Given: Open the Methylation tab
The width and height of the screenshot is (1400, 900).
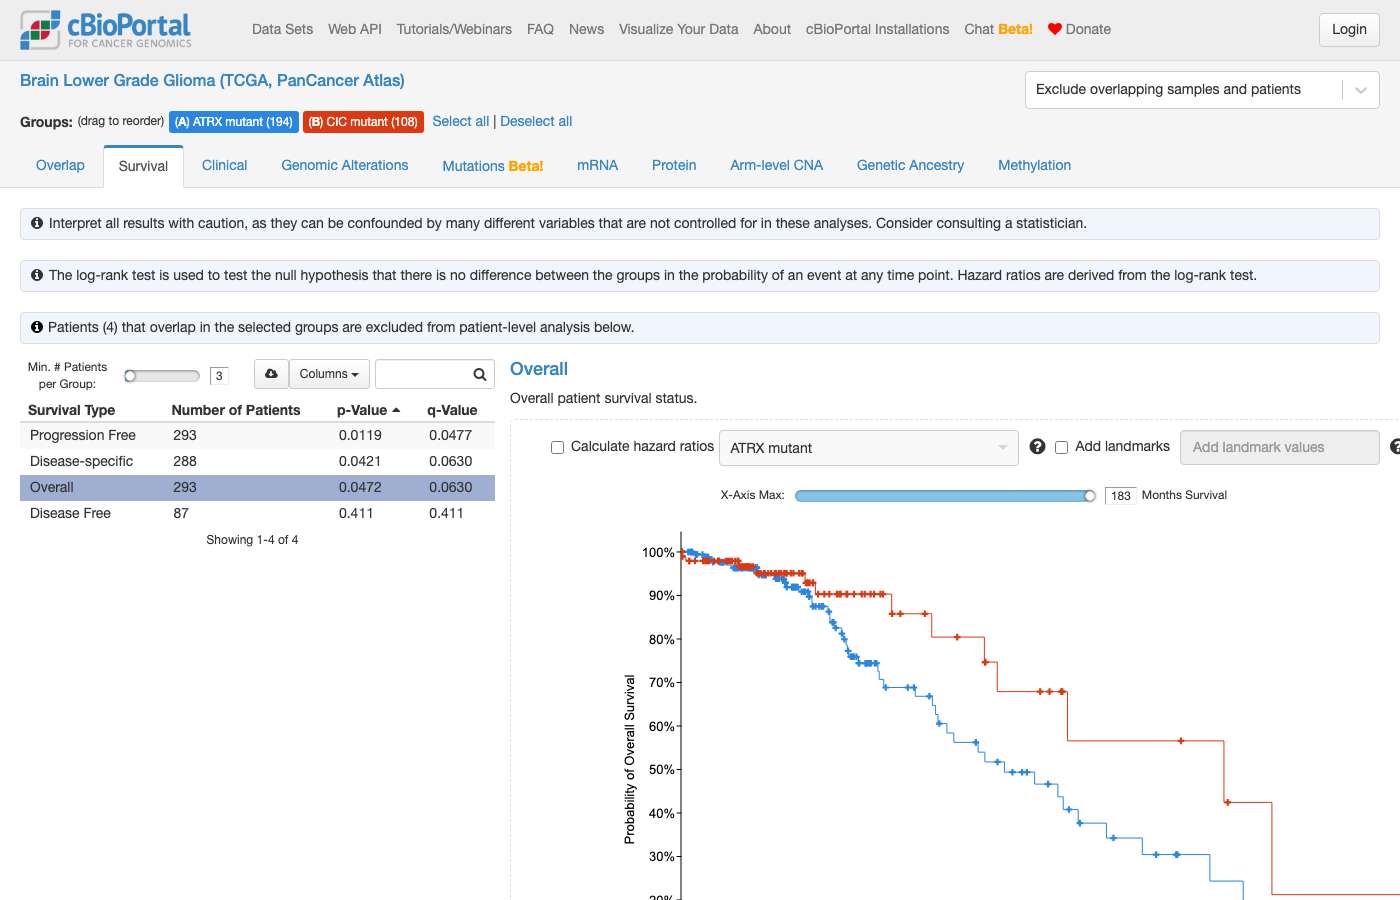Looking at the screenshot, I should [x=1035, y=166].
